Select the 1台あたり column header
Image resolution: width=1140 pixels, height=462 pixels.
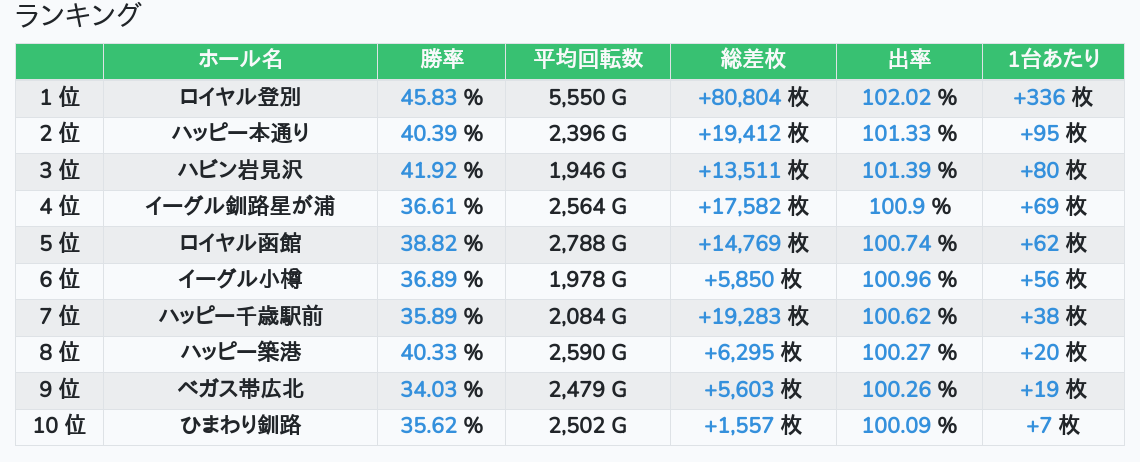(1054, 60)
